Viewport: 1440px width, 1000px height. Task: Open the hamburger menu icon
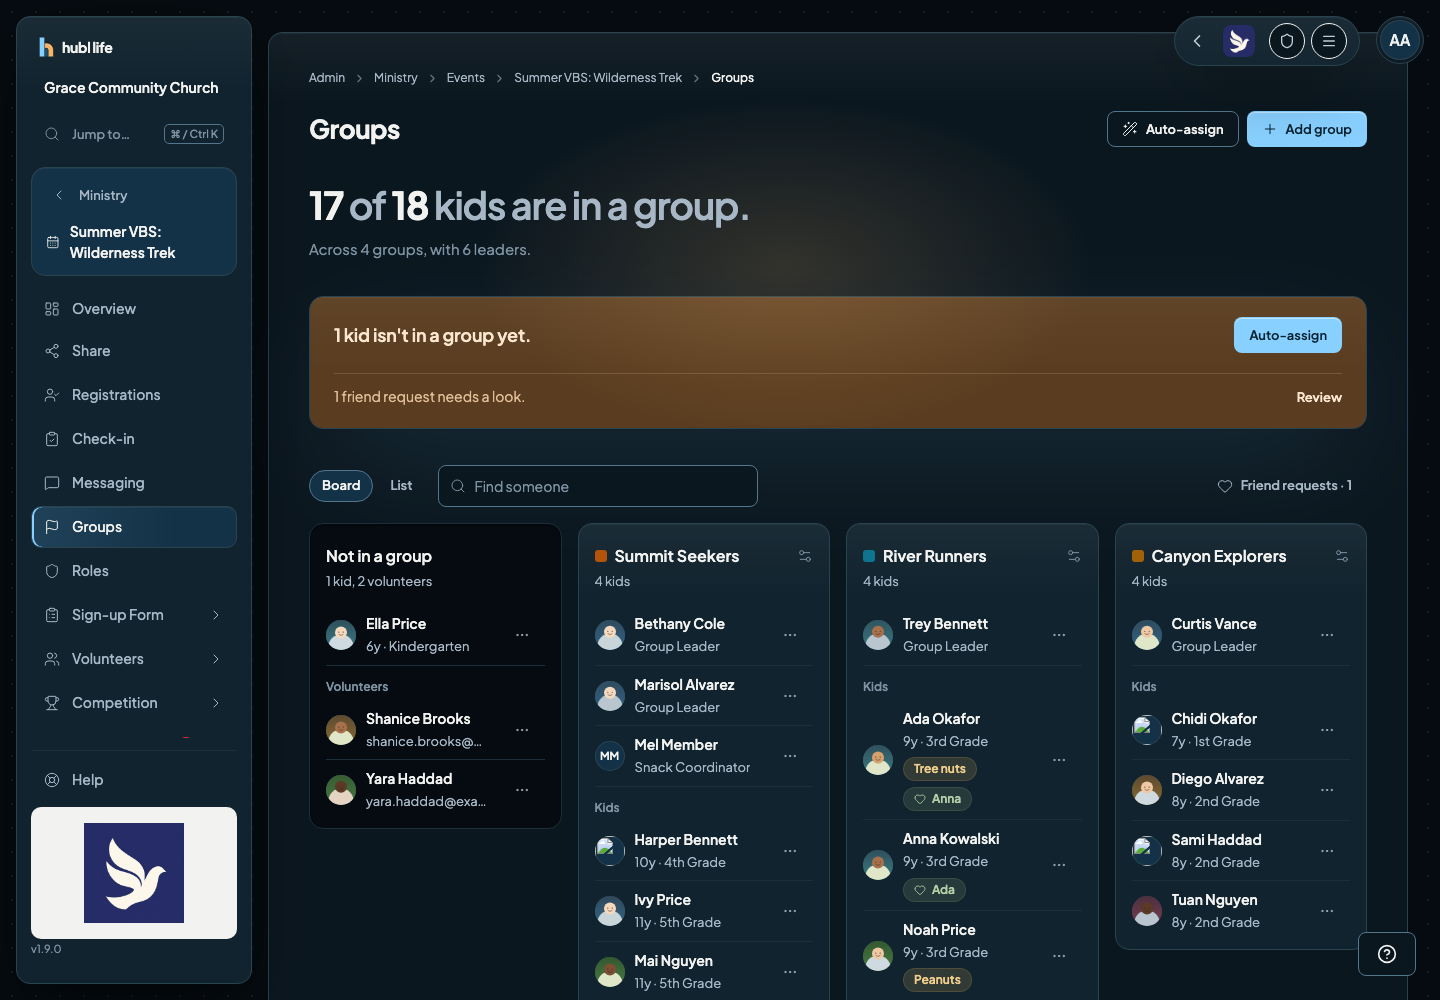(x=1329, y=41)
